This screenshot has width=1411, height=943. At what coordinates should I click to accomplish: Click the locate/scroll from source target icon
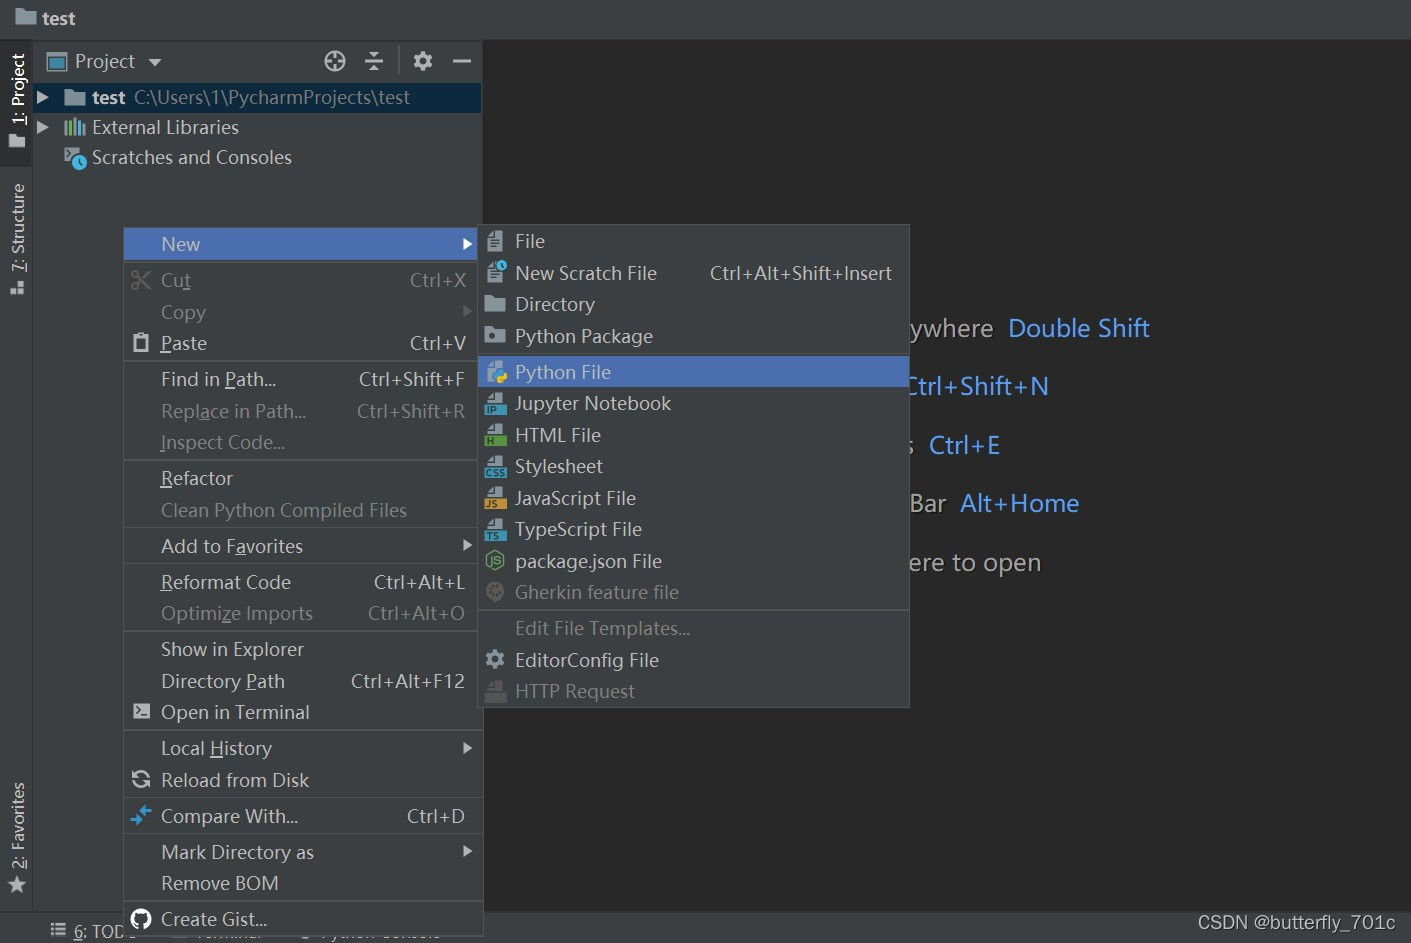pyautogui.click(x=335, y=61)
